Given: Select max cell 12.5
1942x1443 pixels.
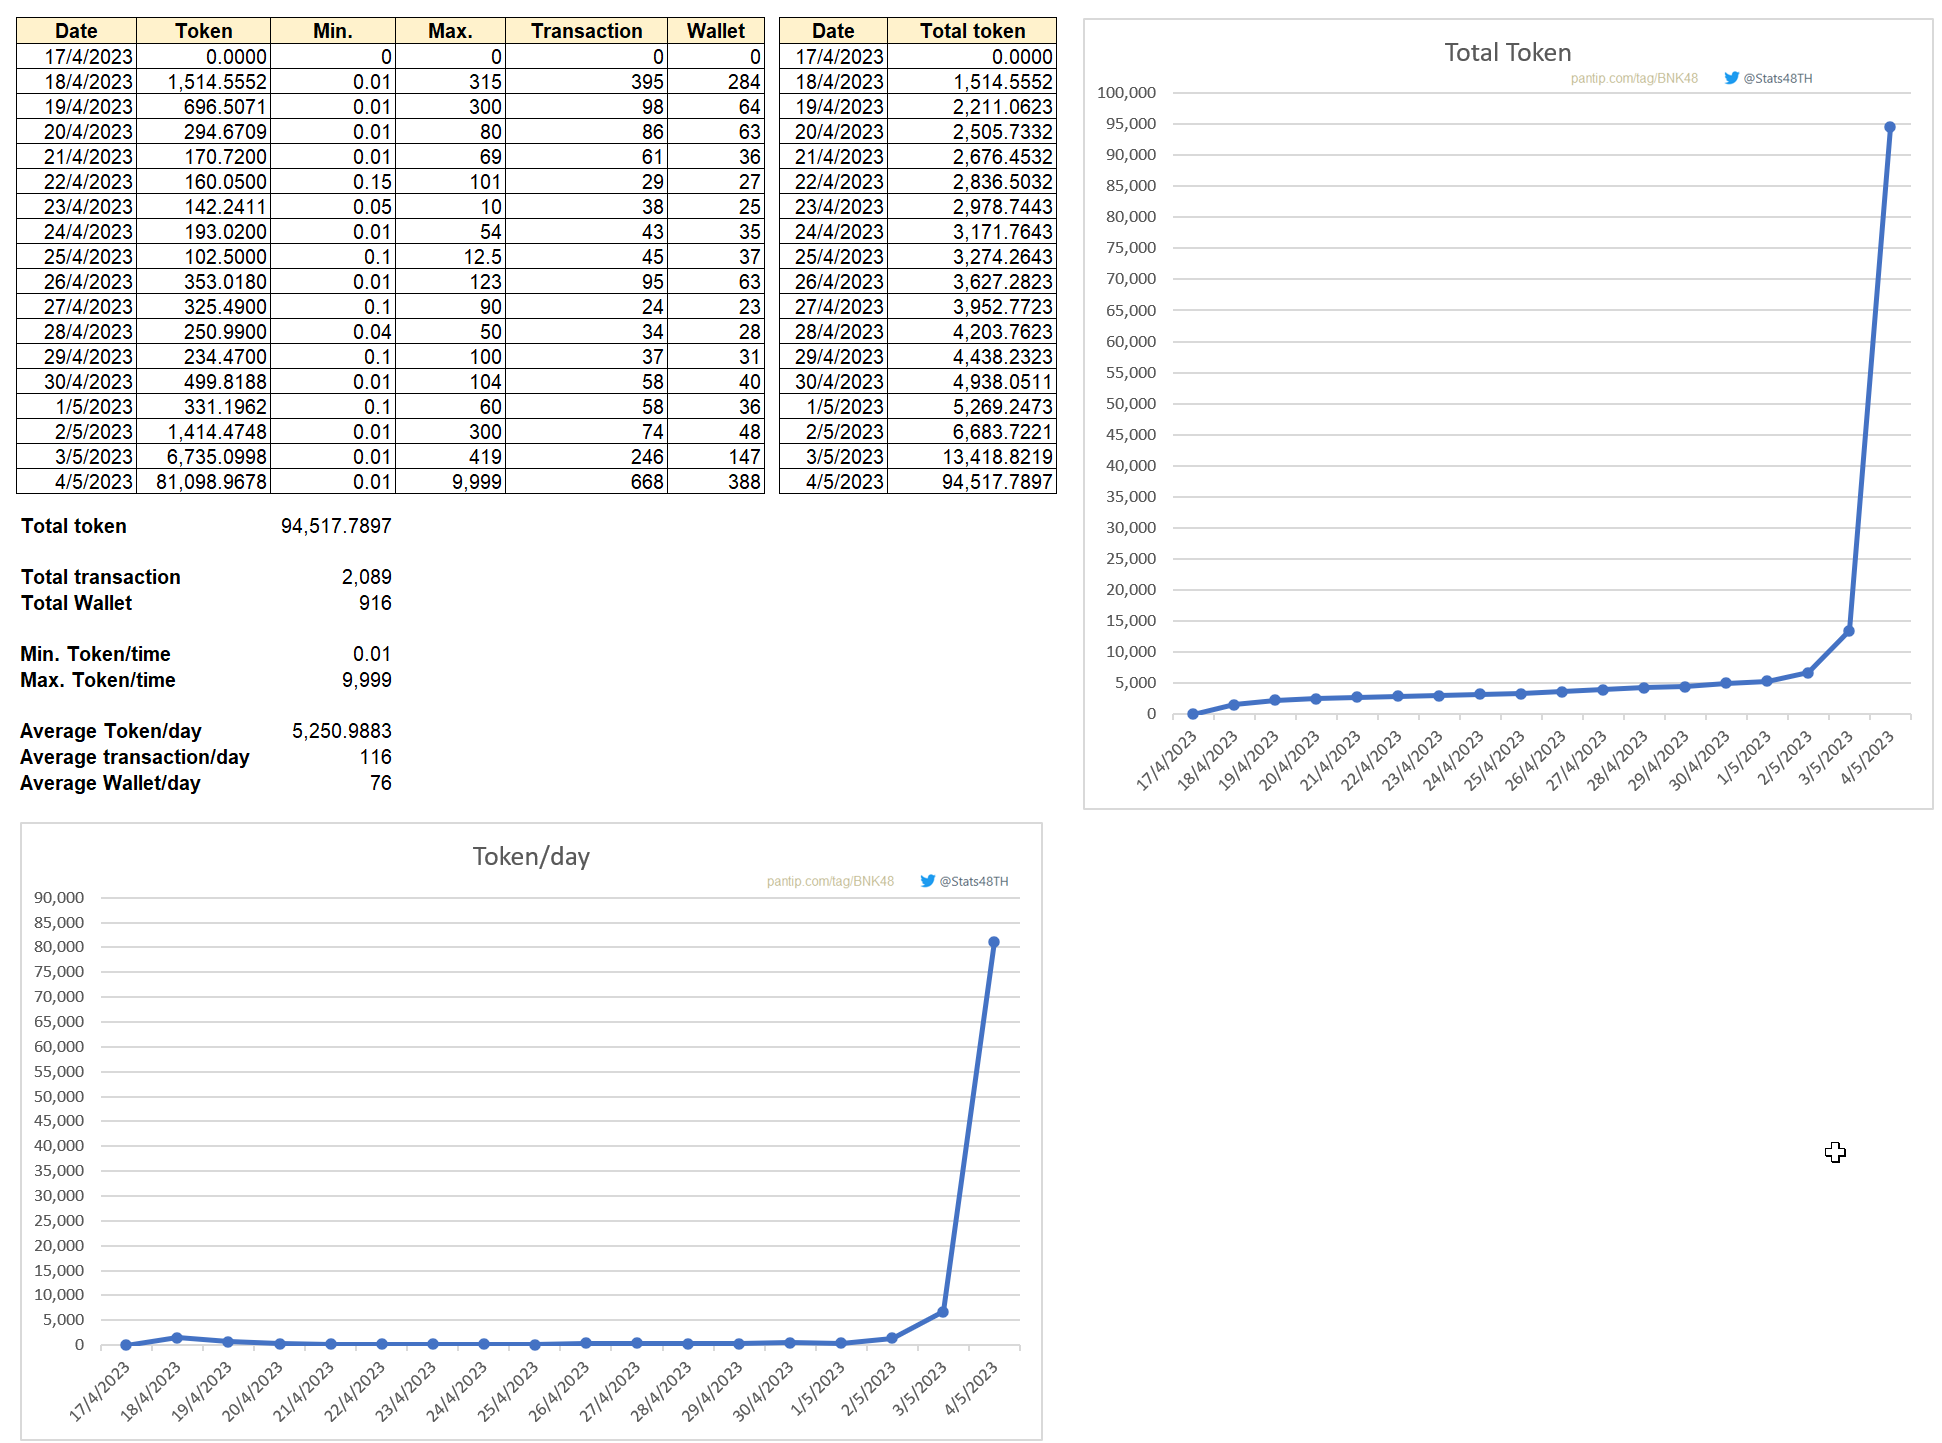Looking at the screenshot, I should (x=450, y=256).
